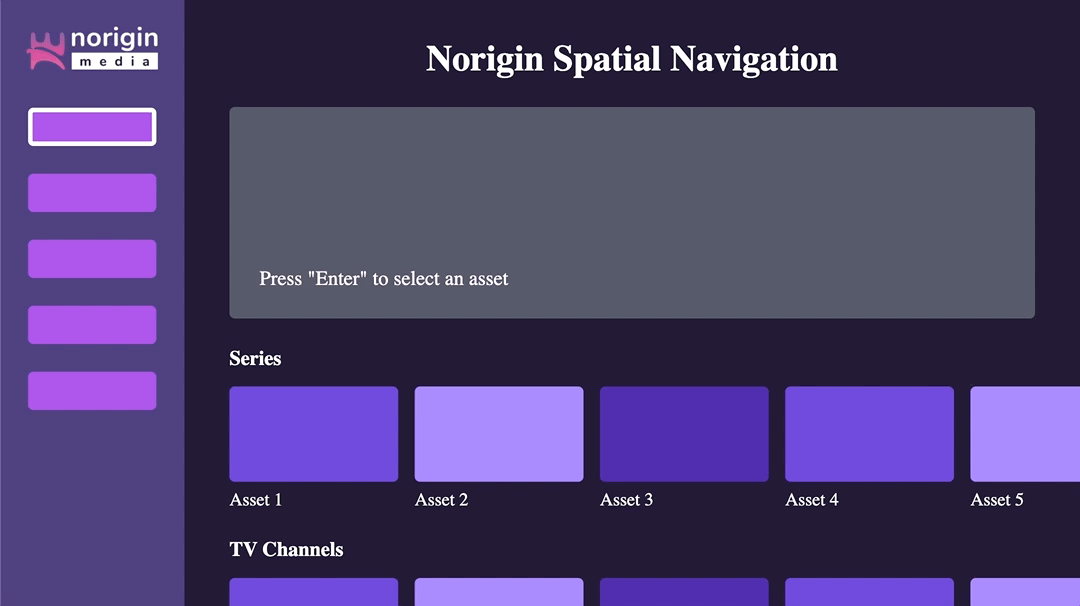
Task: Select the highlighted sidebar item with white border
Action: [x=92, y=127]
